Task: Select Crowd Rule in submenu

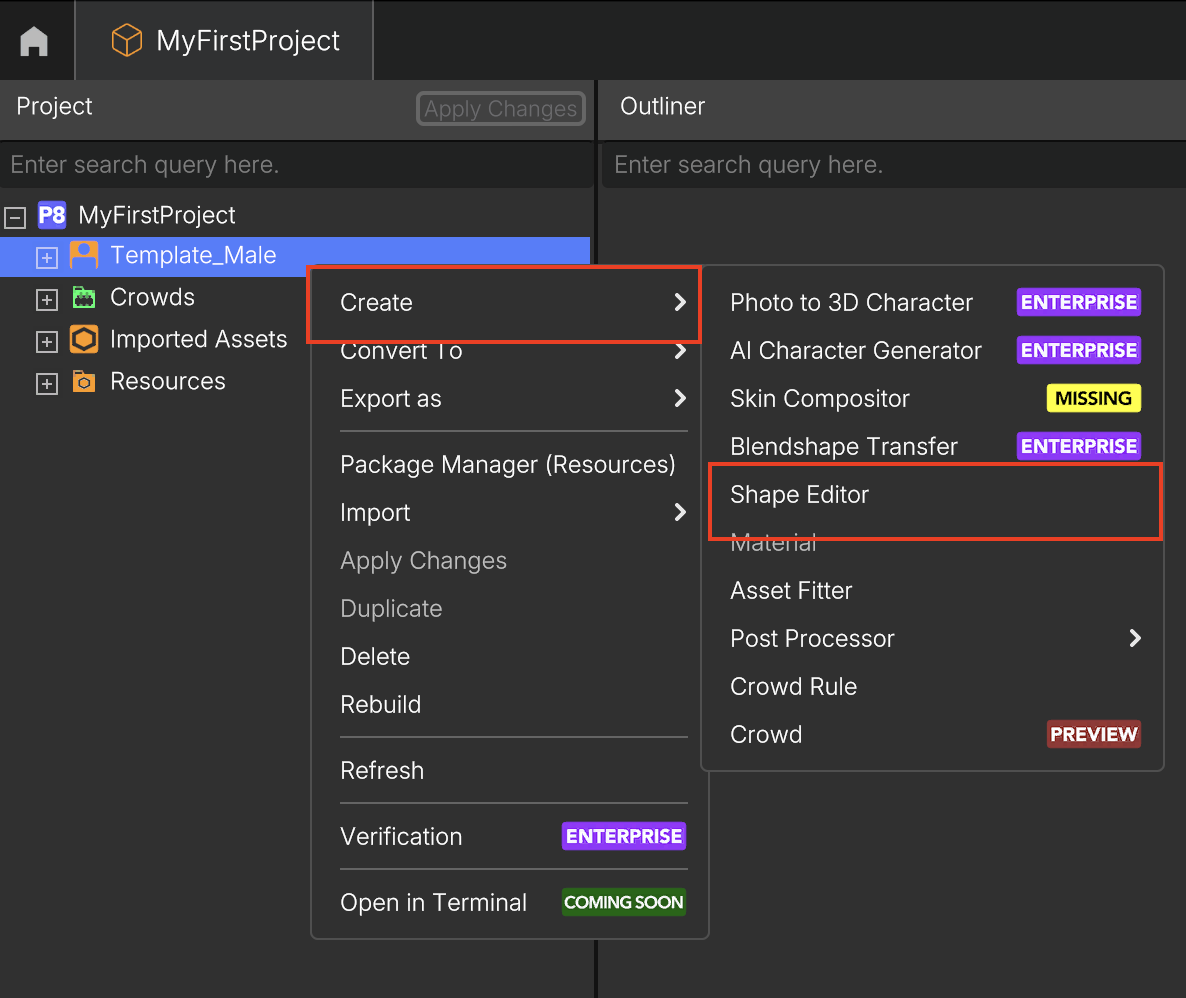Action: 932,686
